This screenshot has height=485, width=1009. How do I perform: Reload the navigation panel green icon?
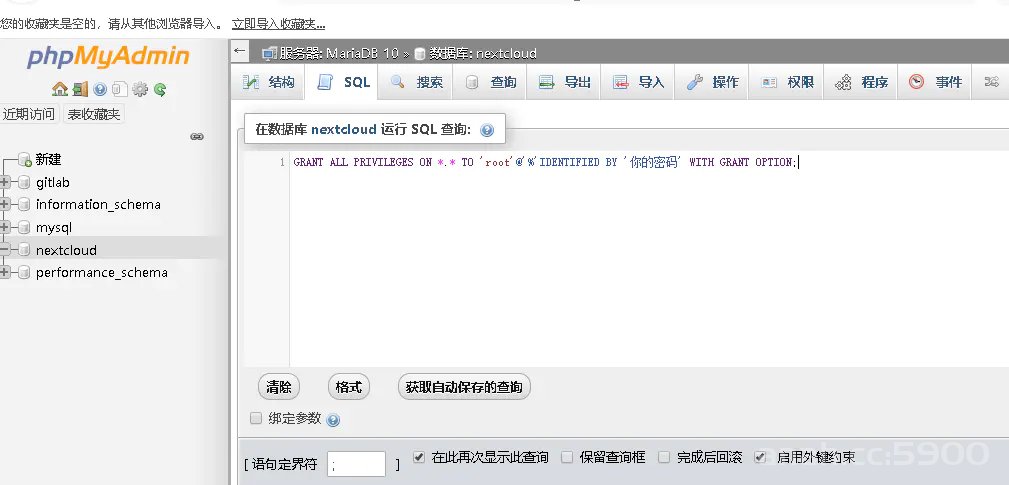pyautogui.click(x=160, y=89)
